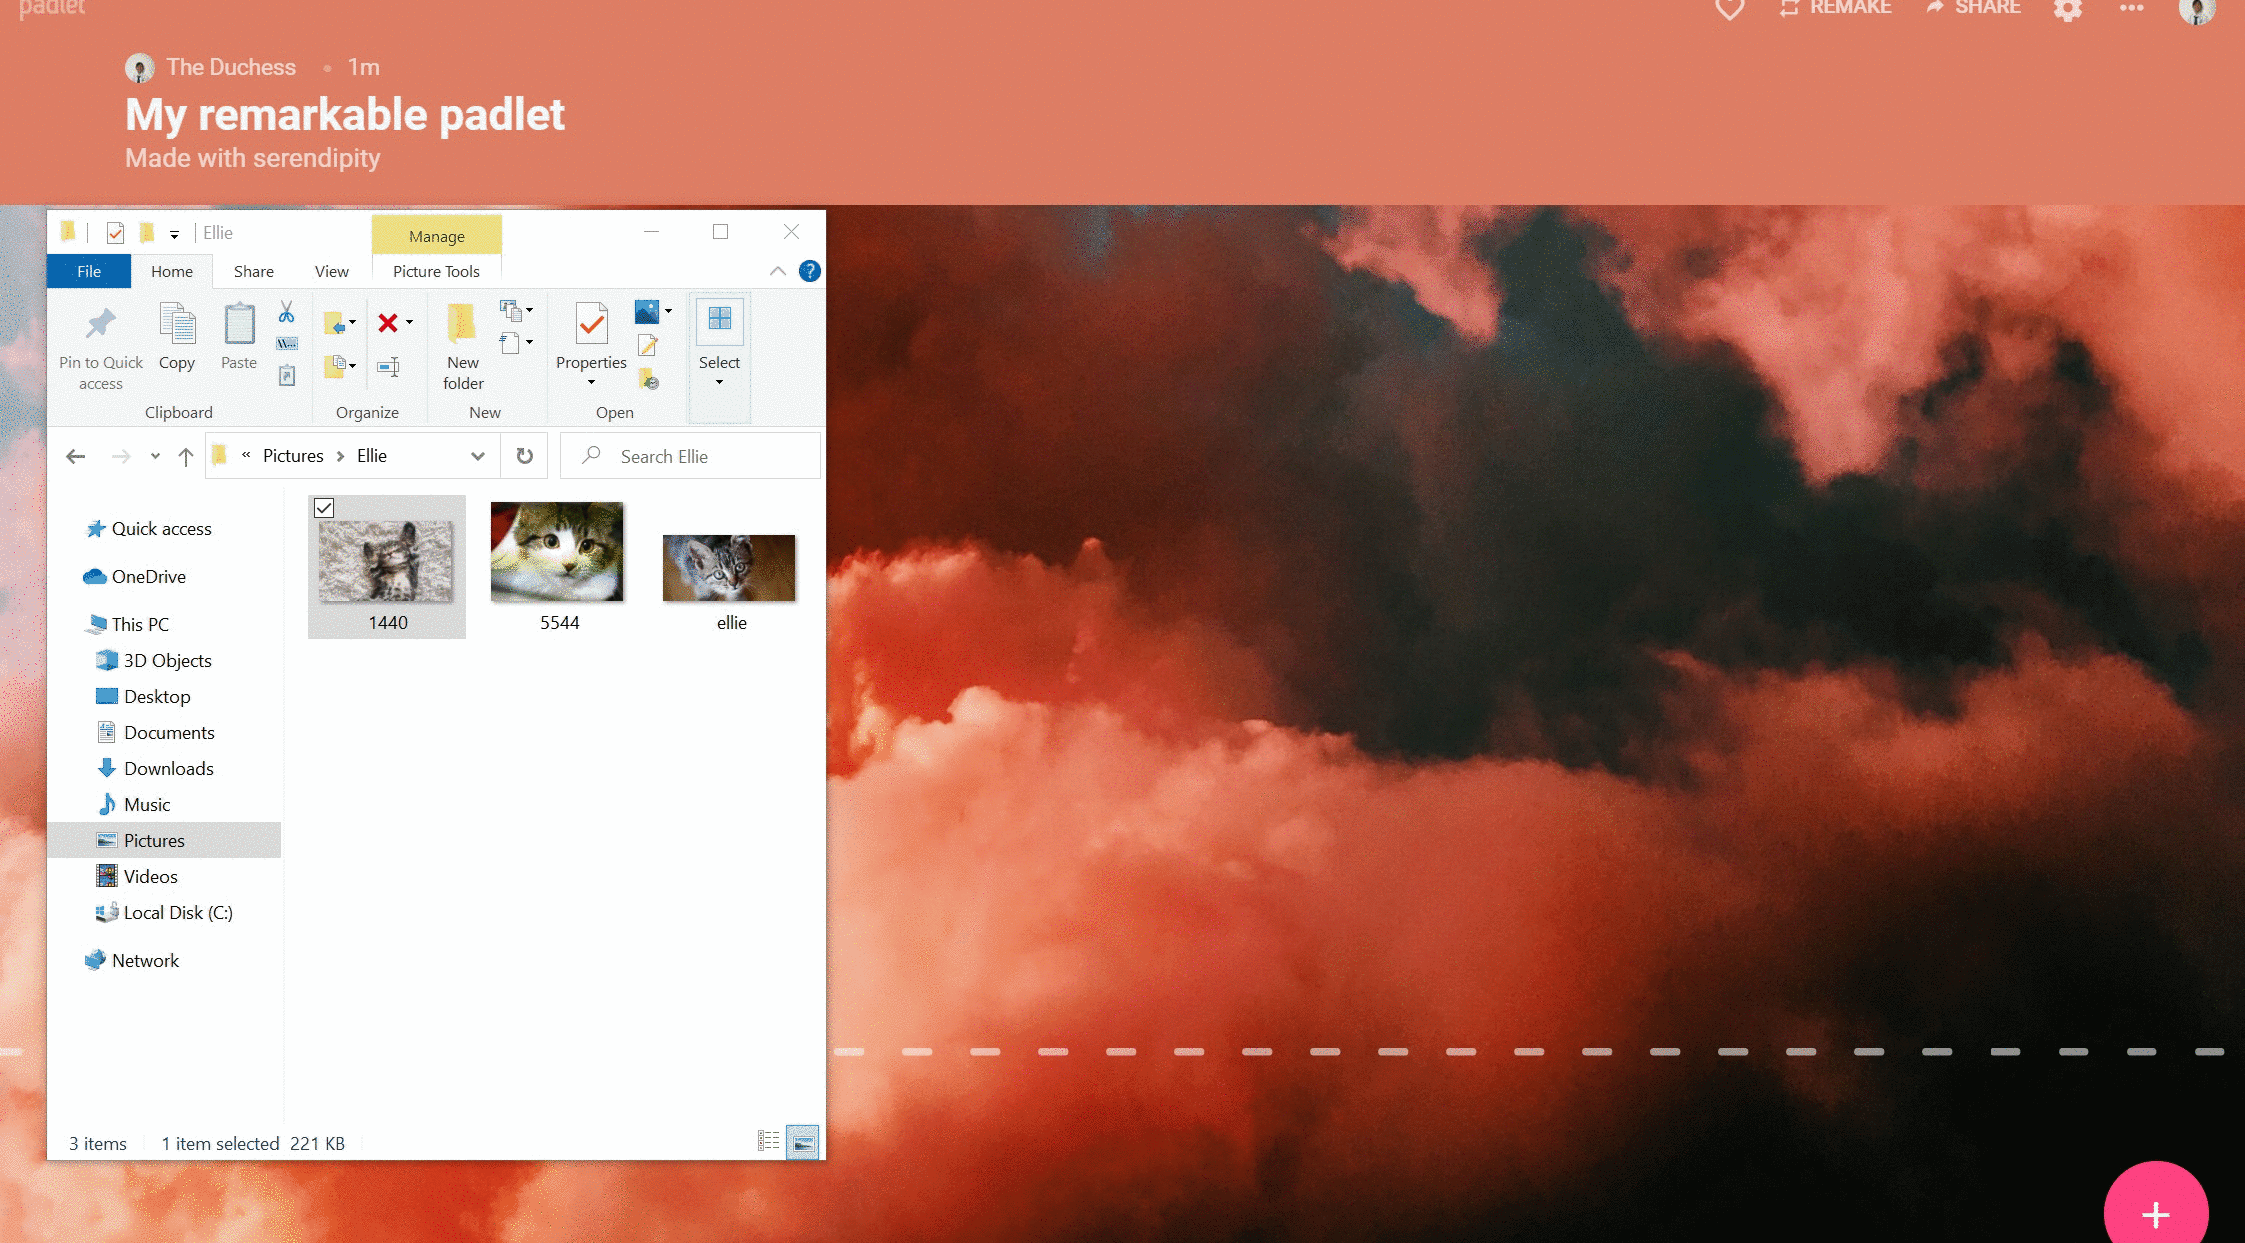Click the Move to folder icon
The image size is (2245, 1243).
pos(335,322)
